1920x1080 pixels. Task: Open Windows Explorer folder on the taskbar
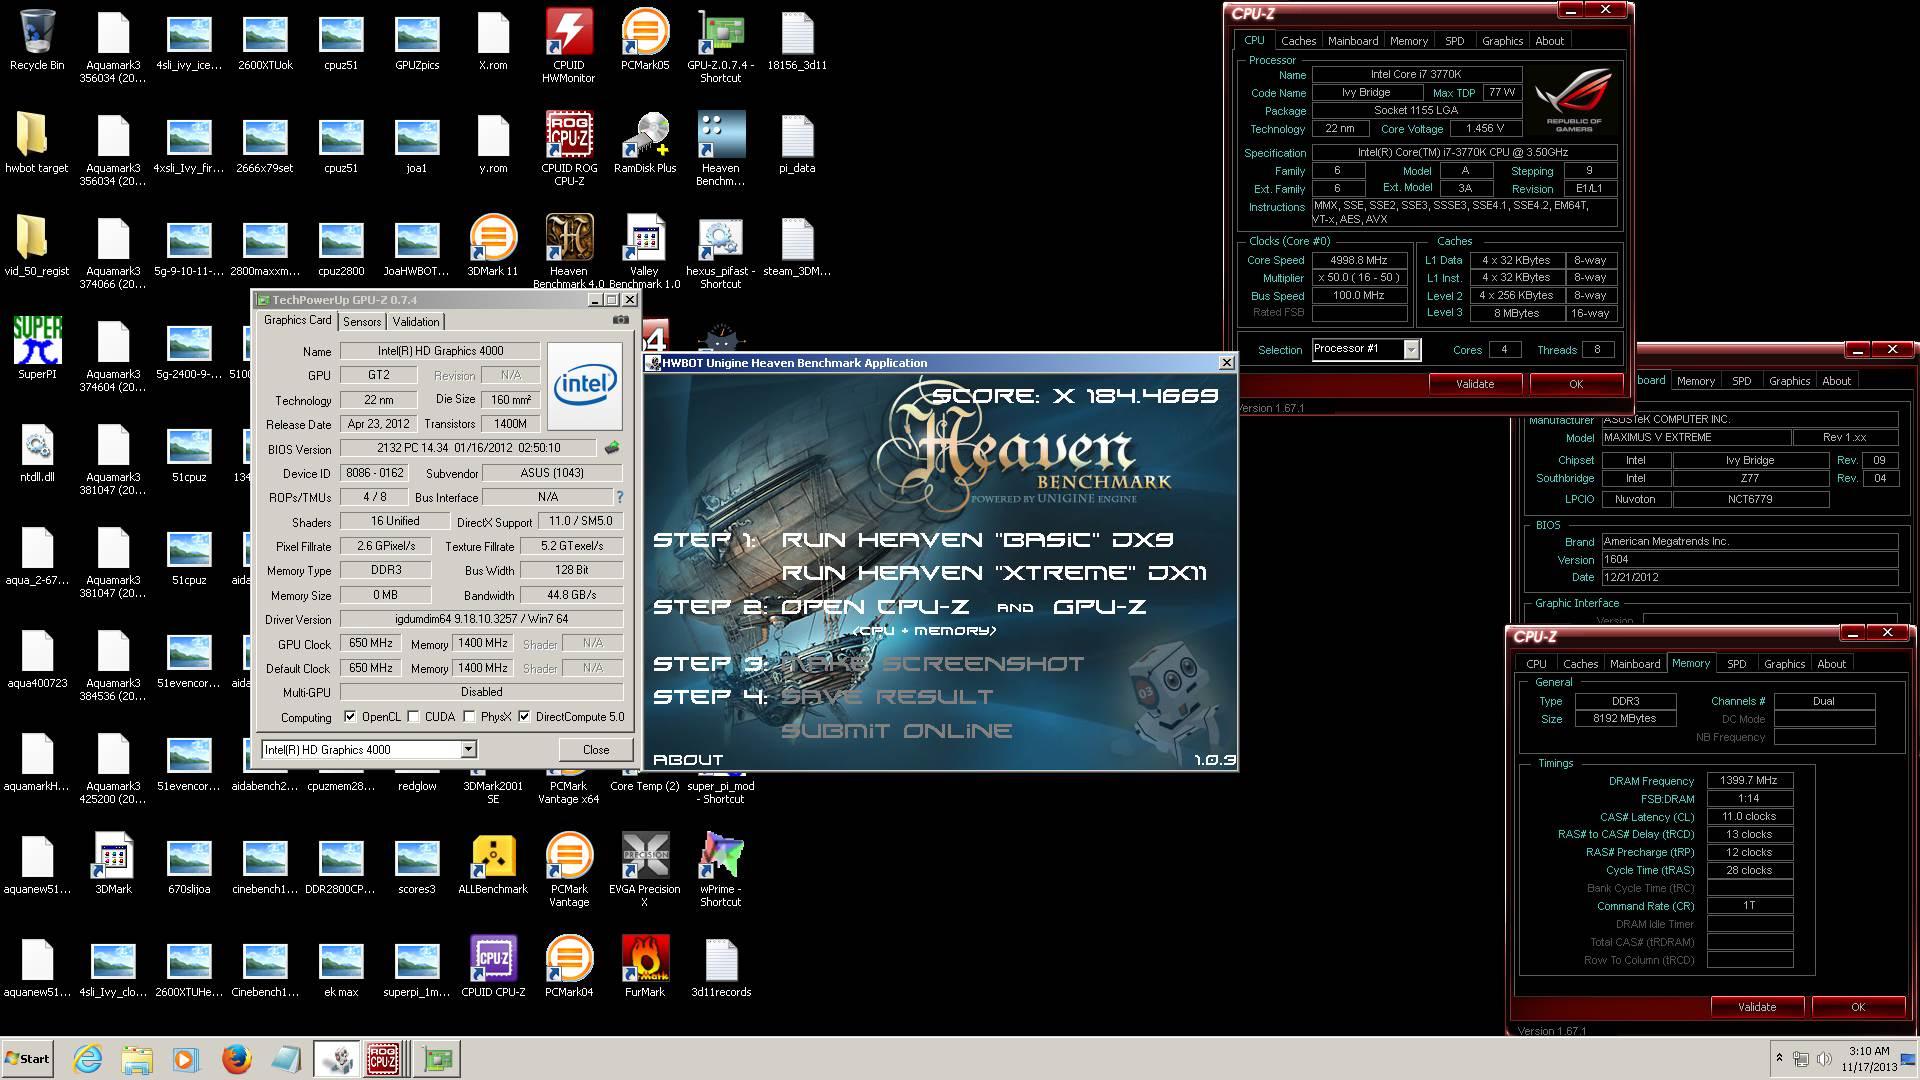click(x=137, y=1059)
